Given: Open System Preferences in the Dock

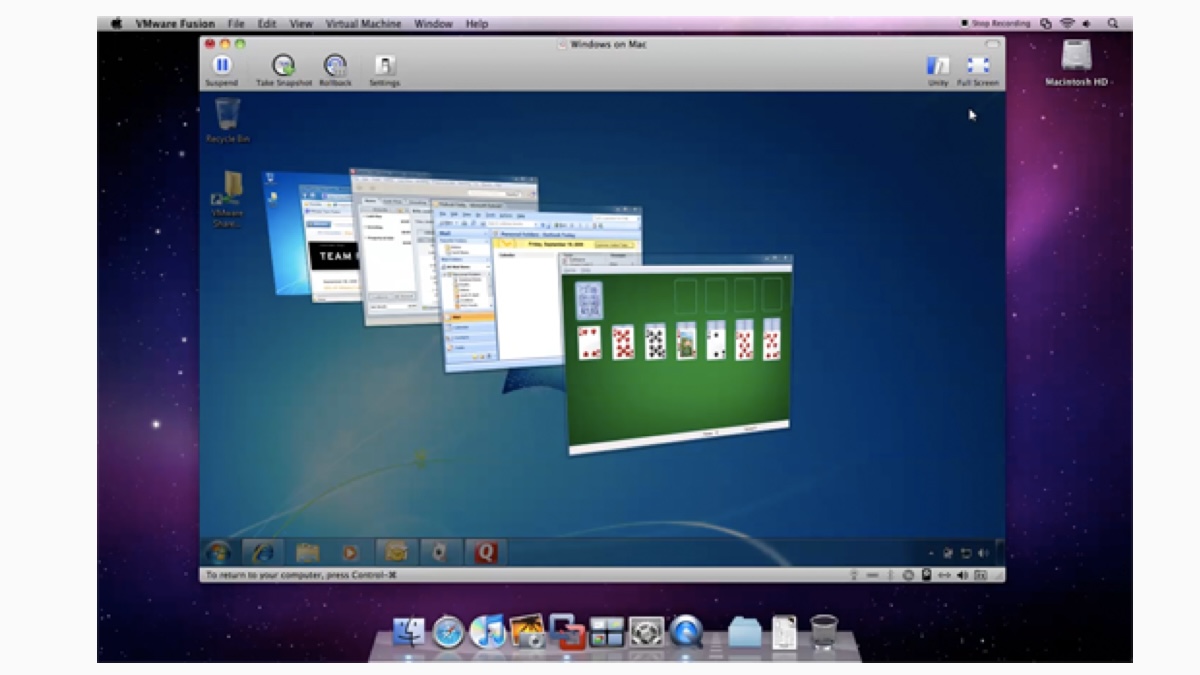Looking at the screenshot, I should coord(646,632).
